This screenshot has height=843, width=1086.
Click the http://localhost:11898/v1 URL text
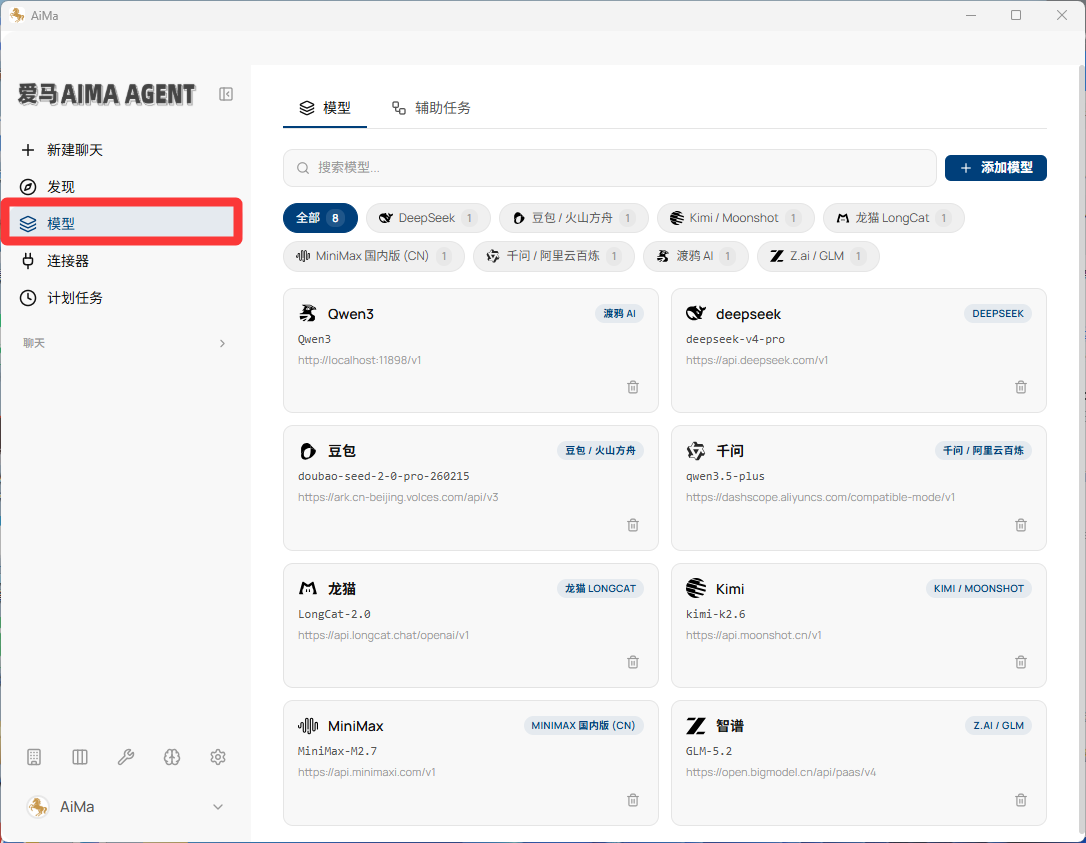359,360
